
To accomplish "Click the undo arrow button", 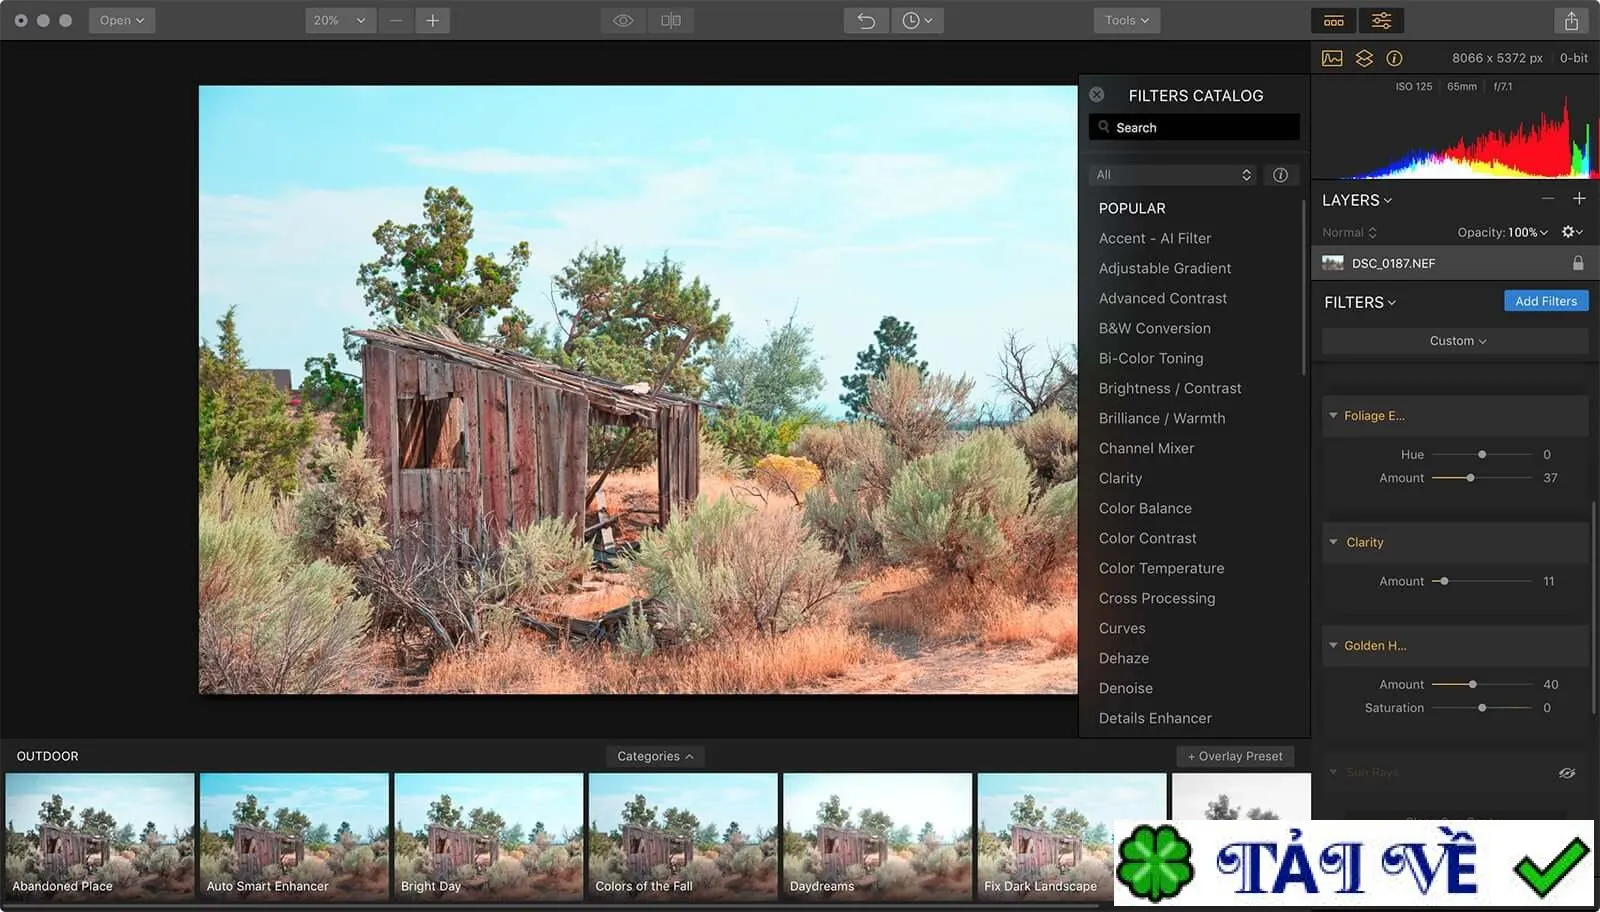I will (x=866, y=20).
